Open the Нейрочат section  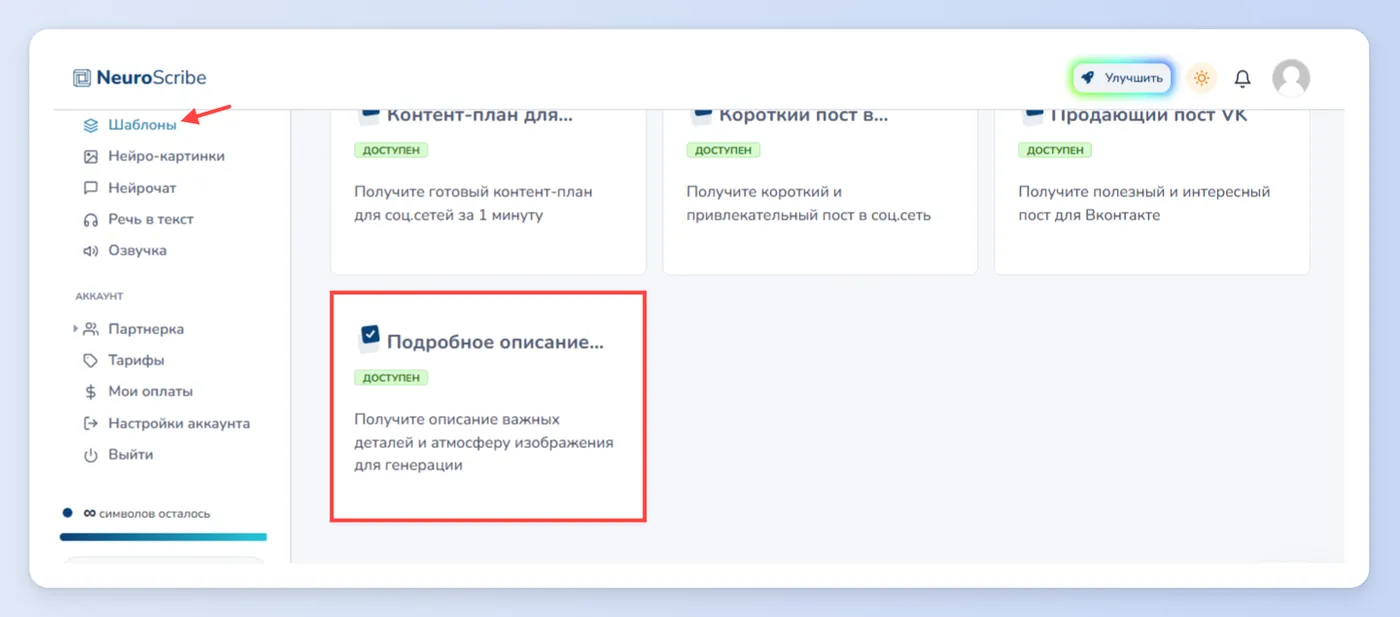point(142,188)
